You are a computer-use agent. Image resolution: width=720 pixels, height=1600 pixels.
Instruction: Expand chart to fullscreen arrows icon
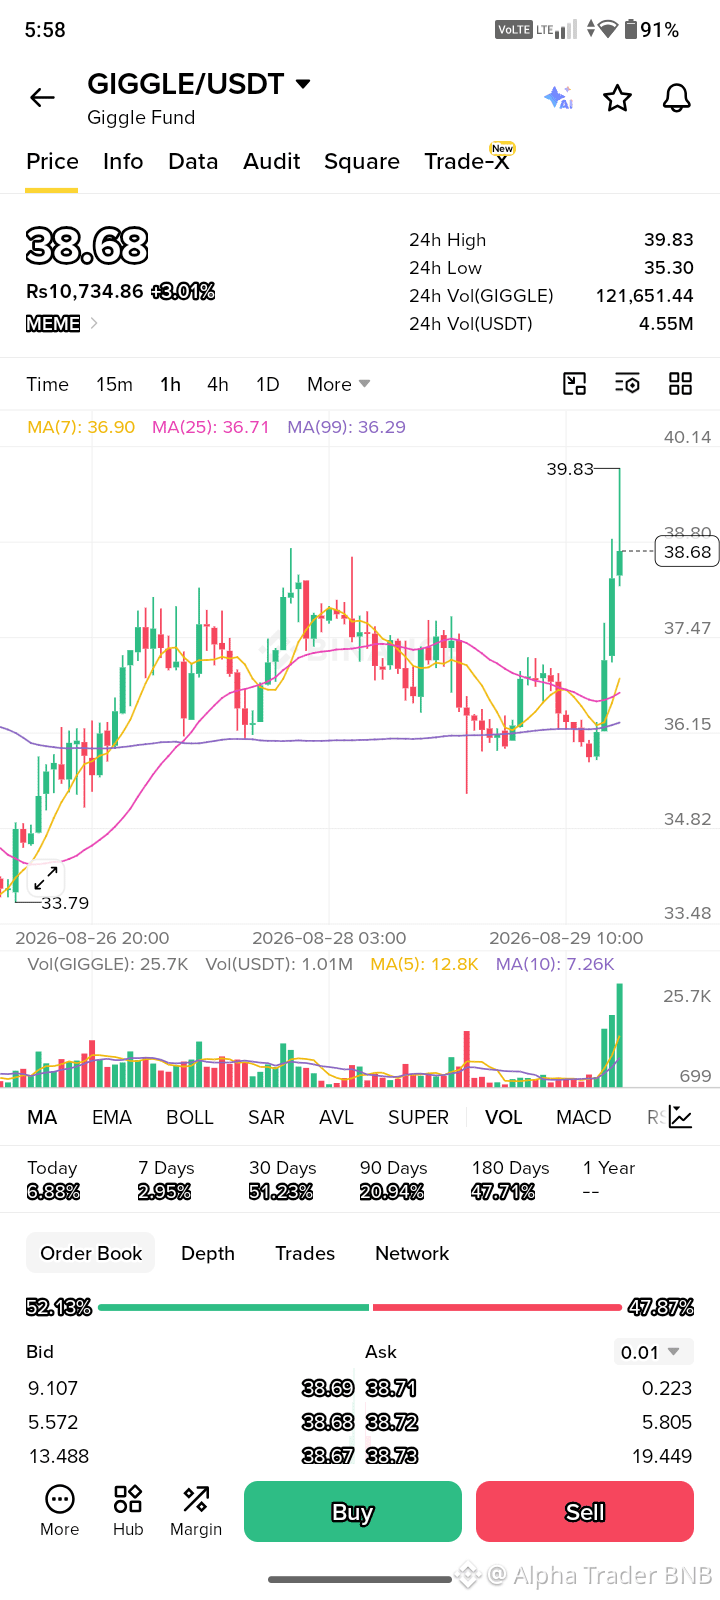point(45,879)
